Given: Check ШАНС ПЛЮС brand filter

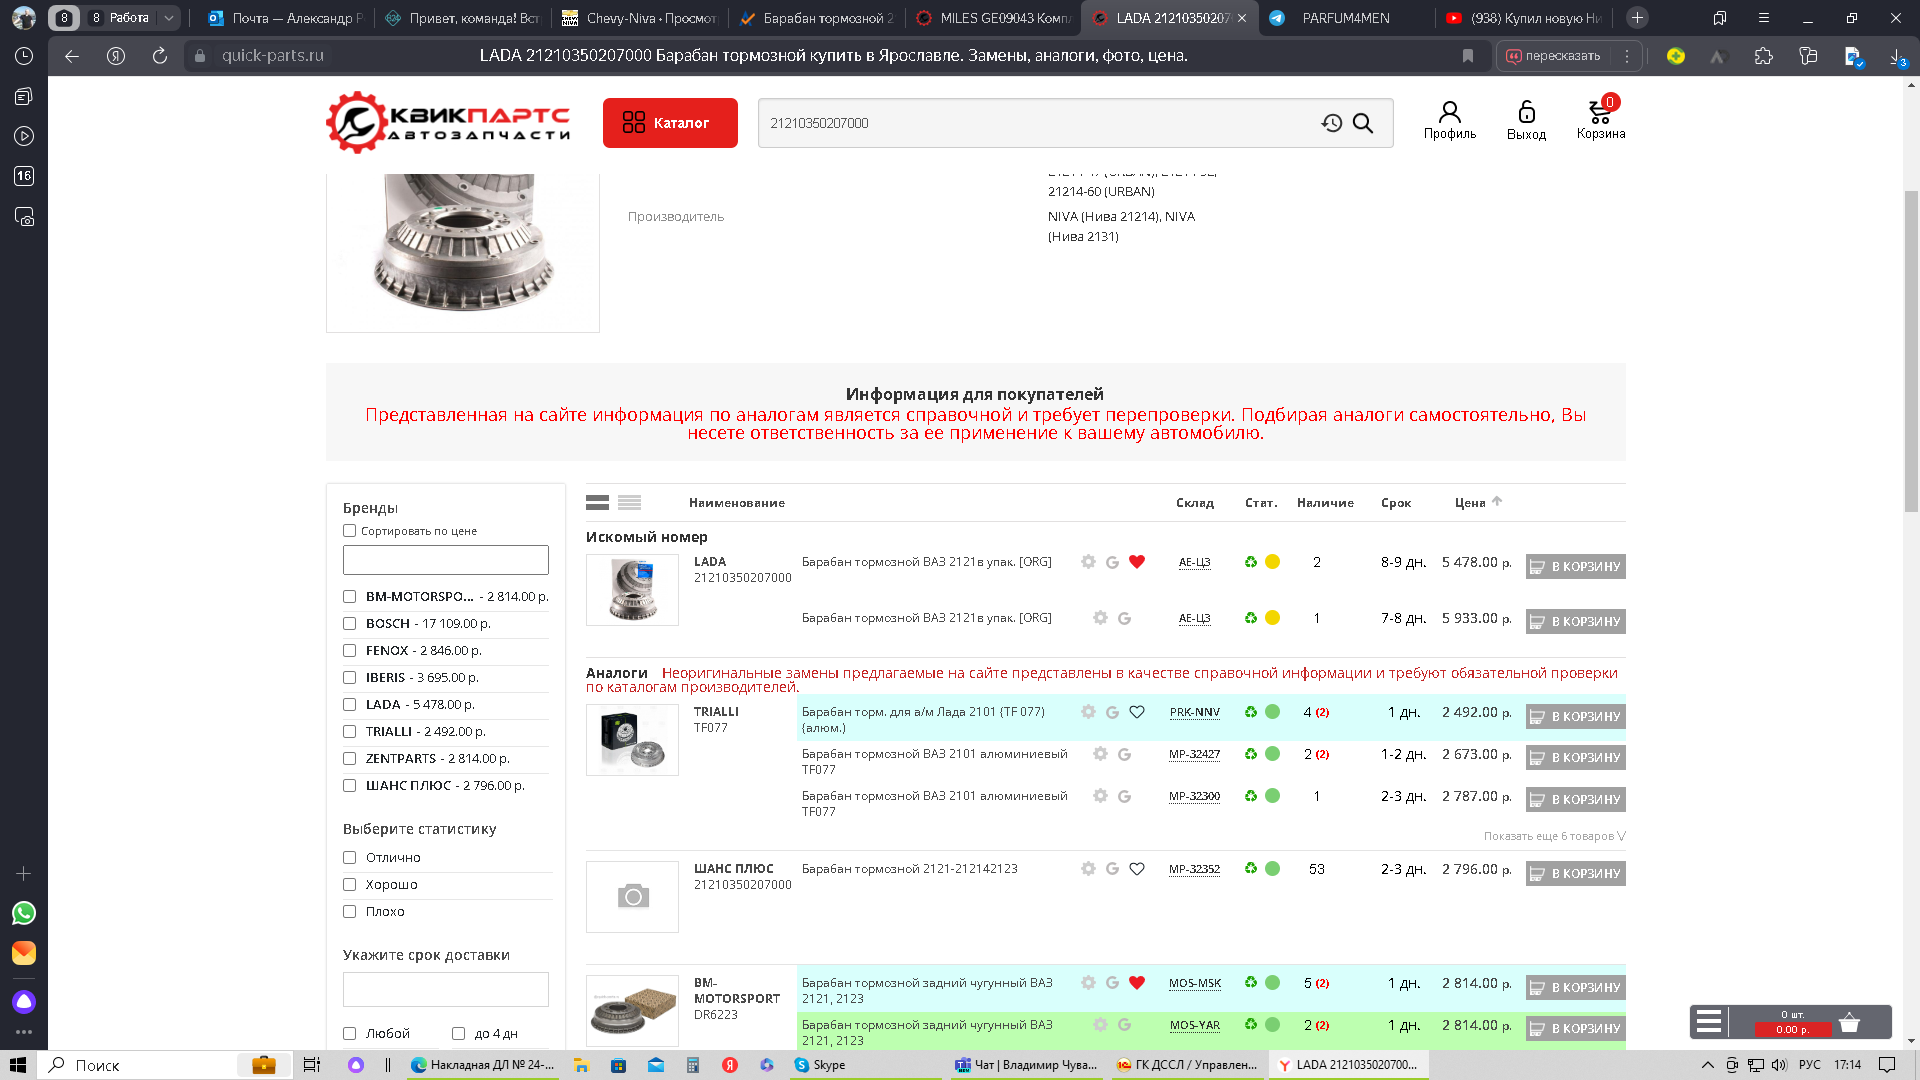Looking at the screenshot, I should (349, 786).
